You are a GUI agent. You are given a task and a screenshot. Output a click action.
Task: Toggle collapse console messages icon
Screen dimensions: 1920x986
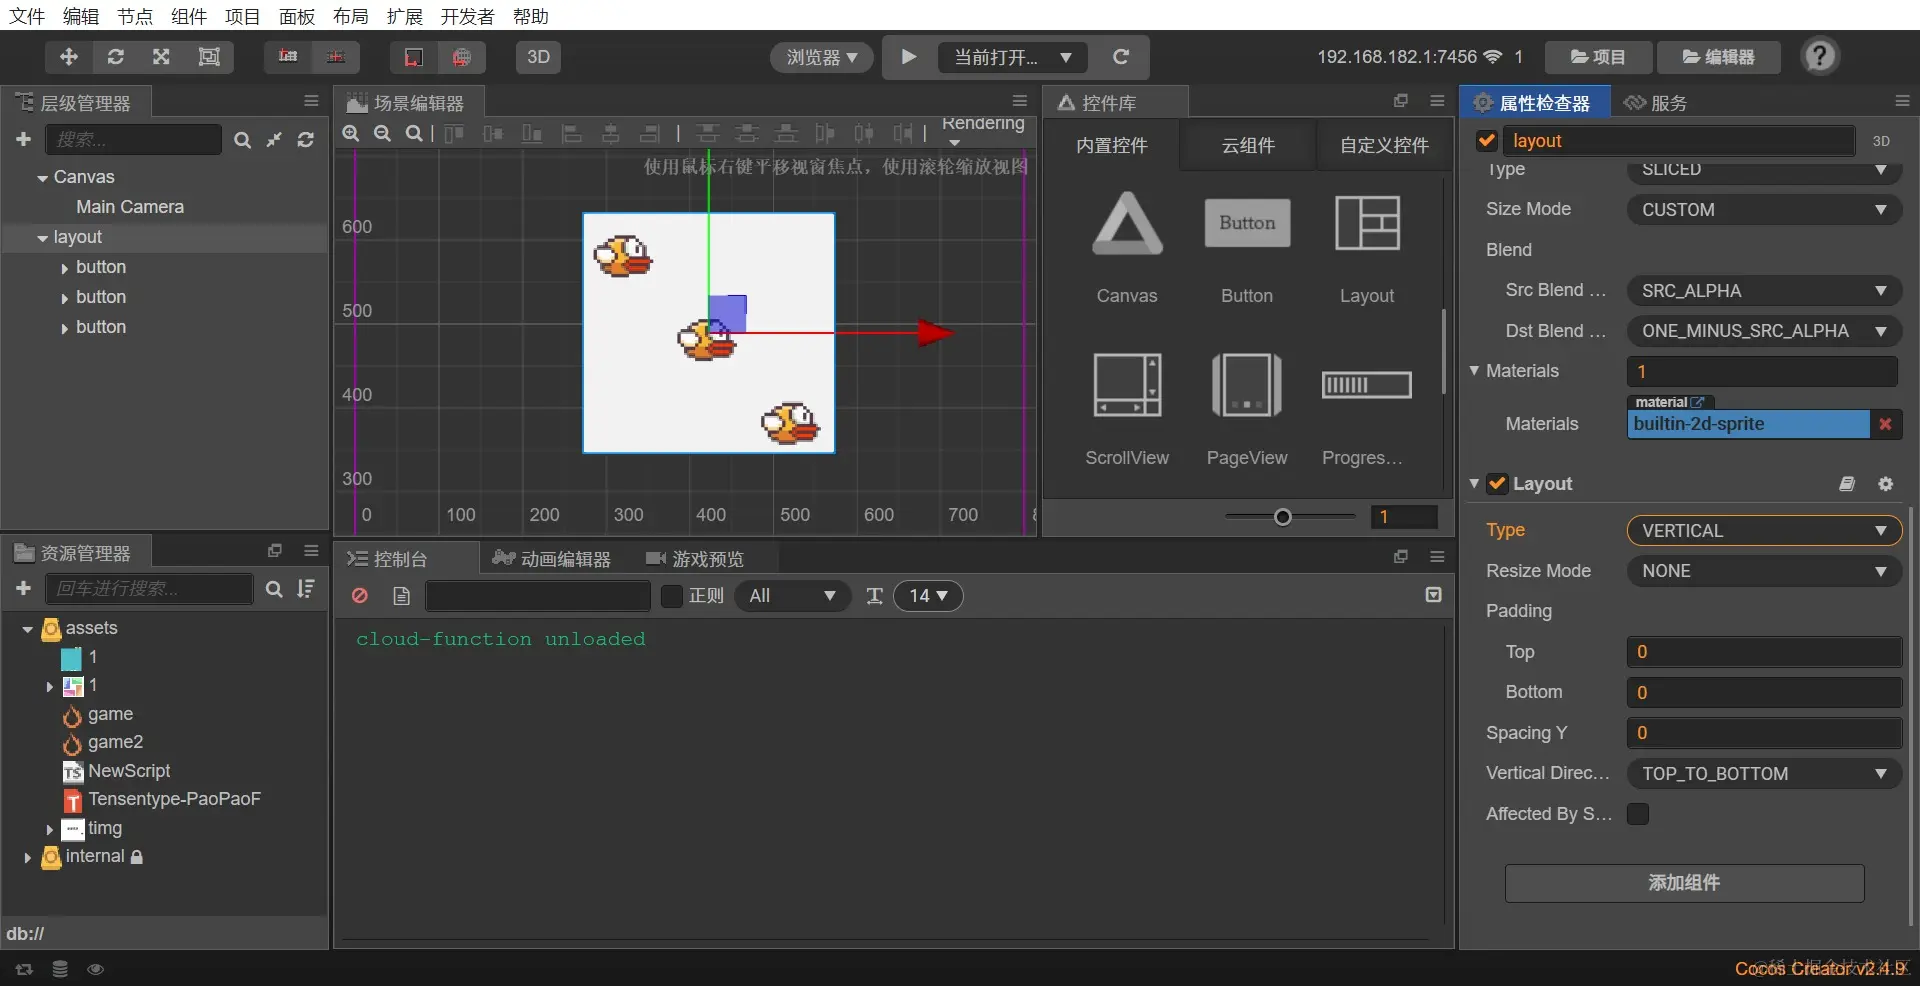tap(1433, 595)
